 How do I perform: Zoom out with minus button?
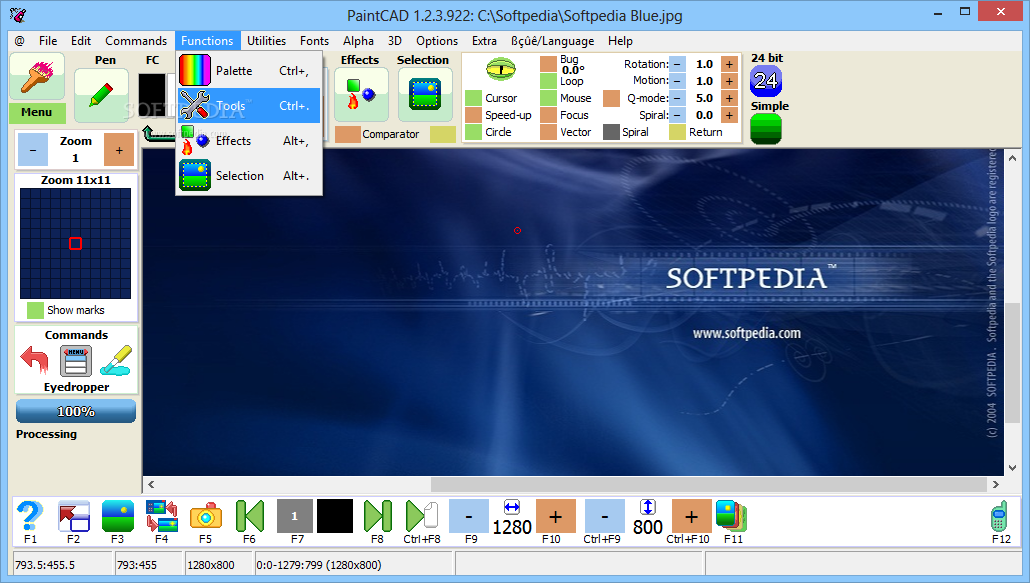coord(33,150)
